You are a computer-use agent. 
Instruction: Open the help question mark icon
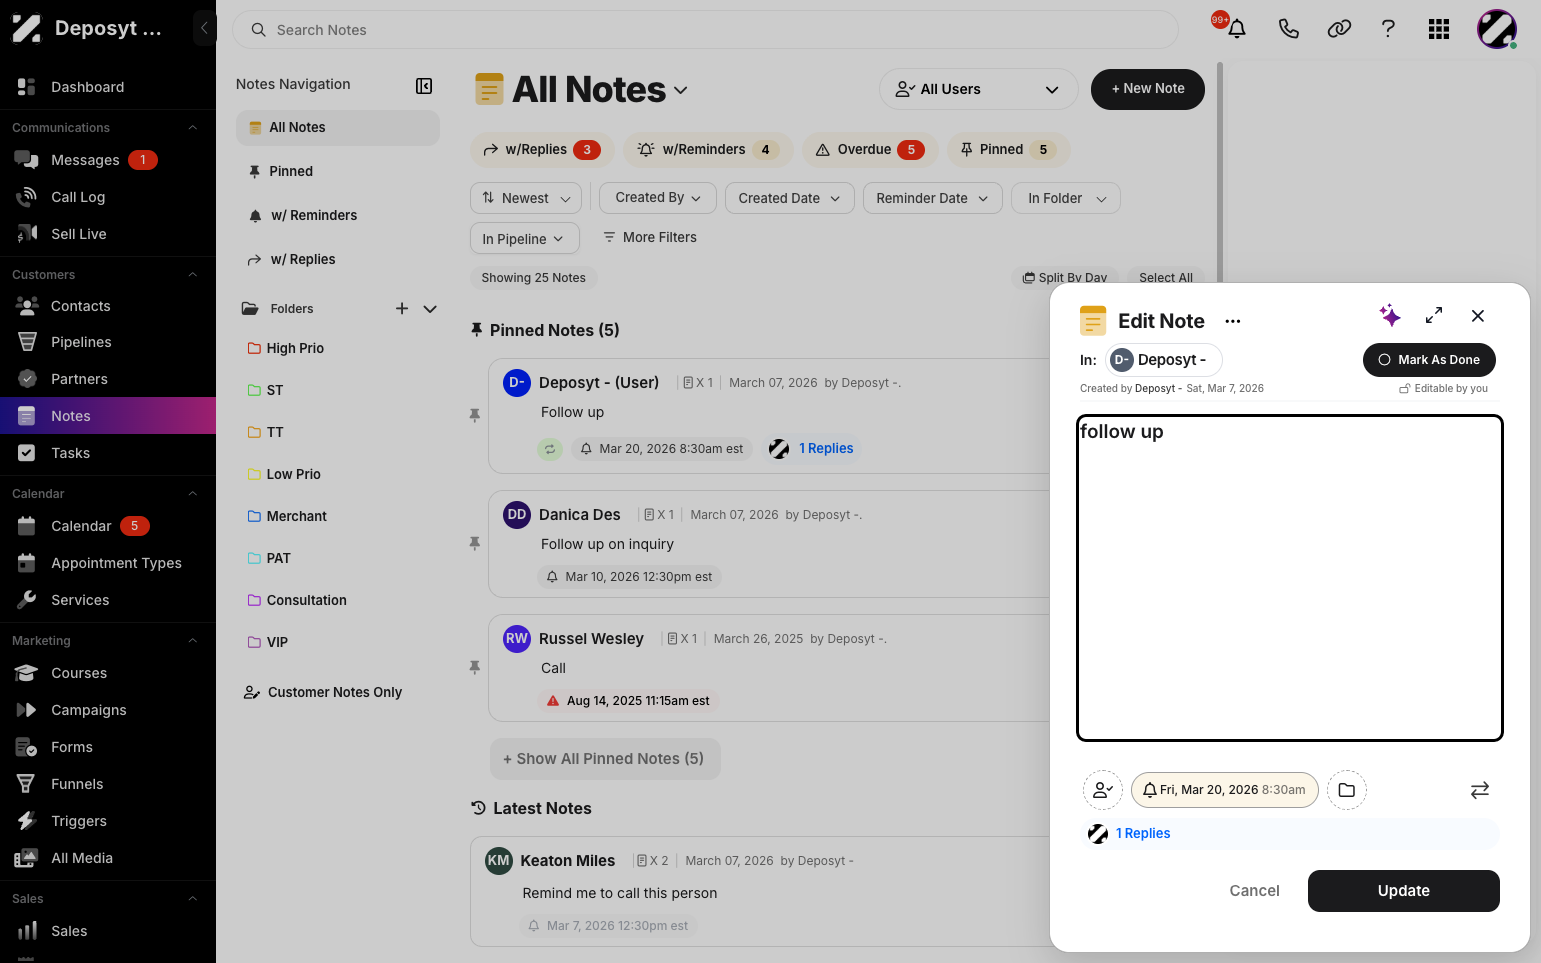point(1388,29)
